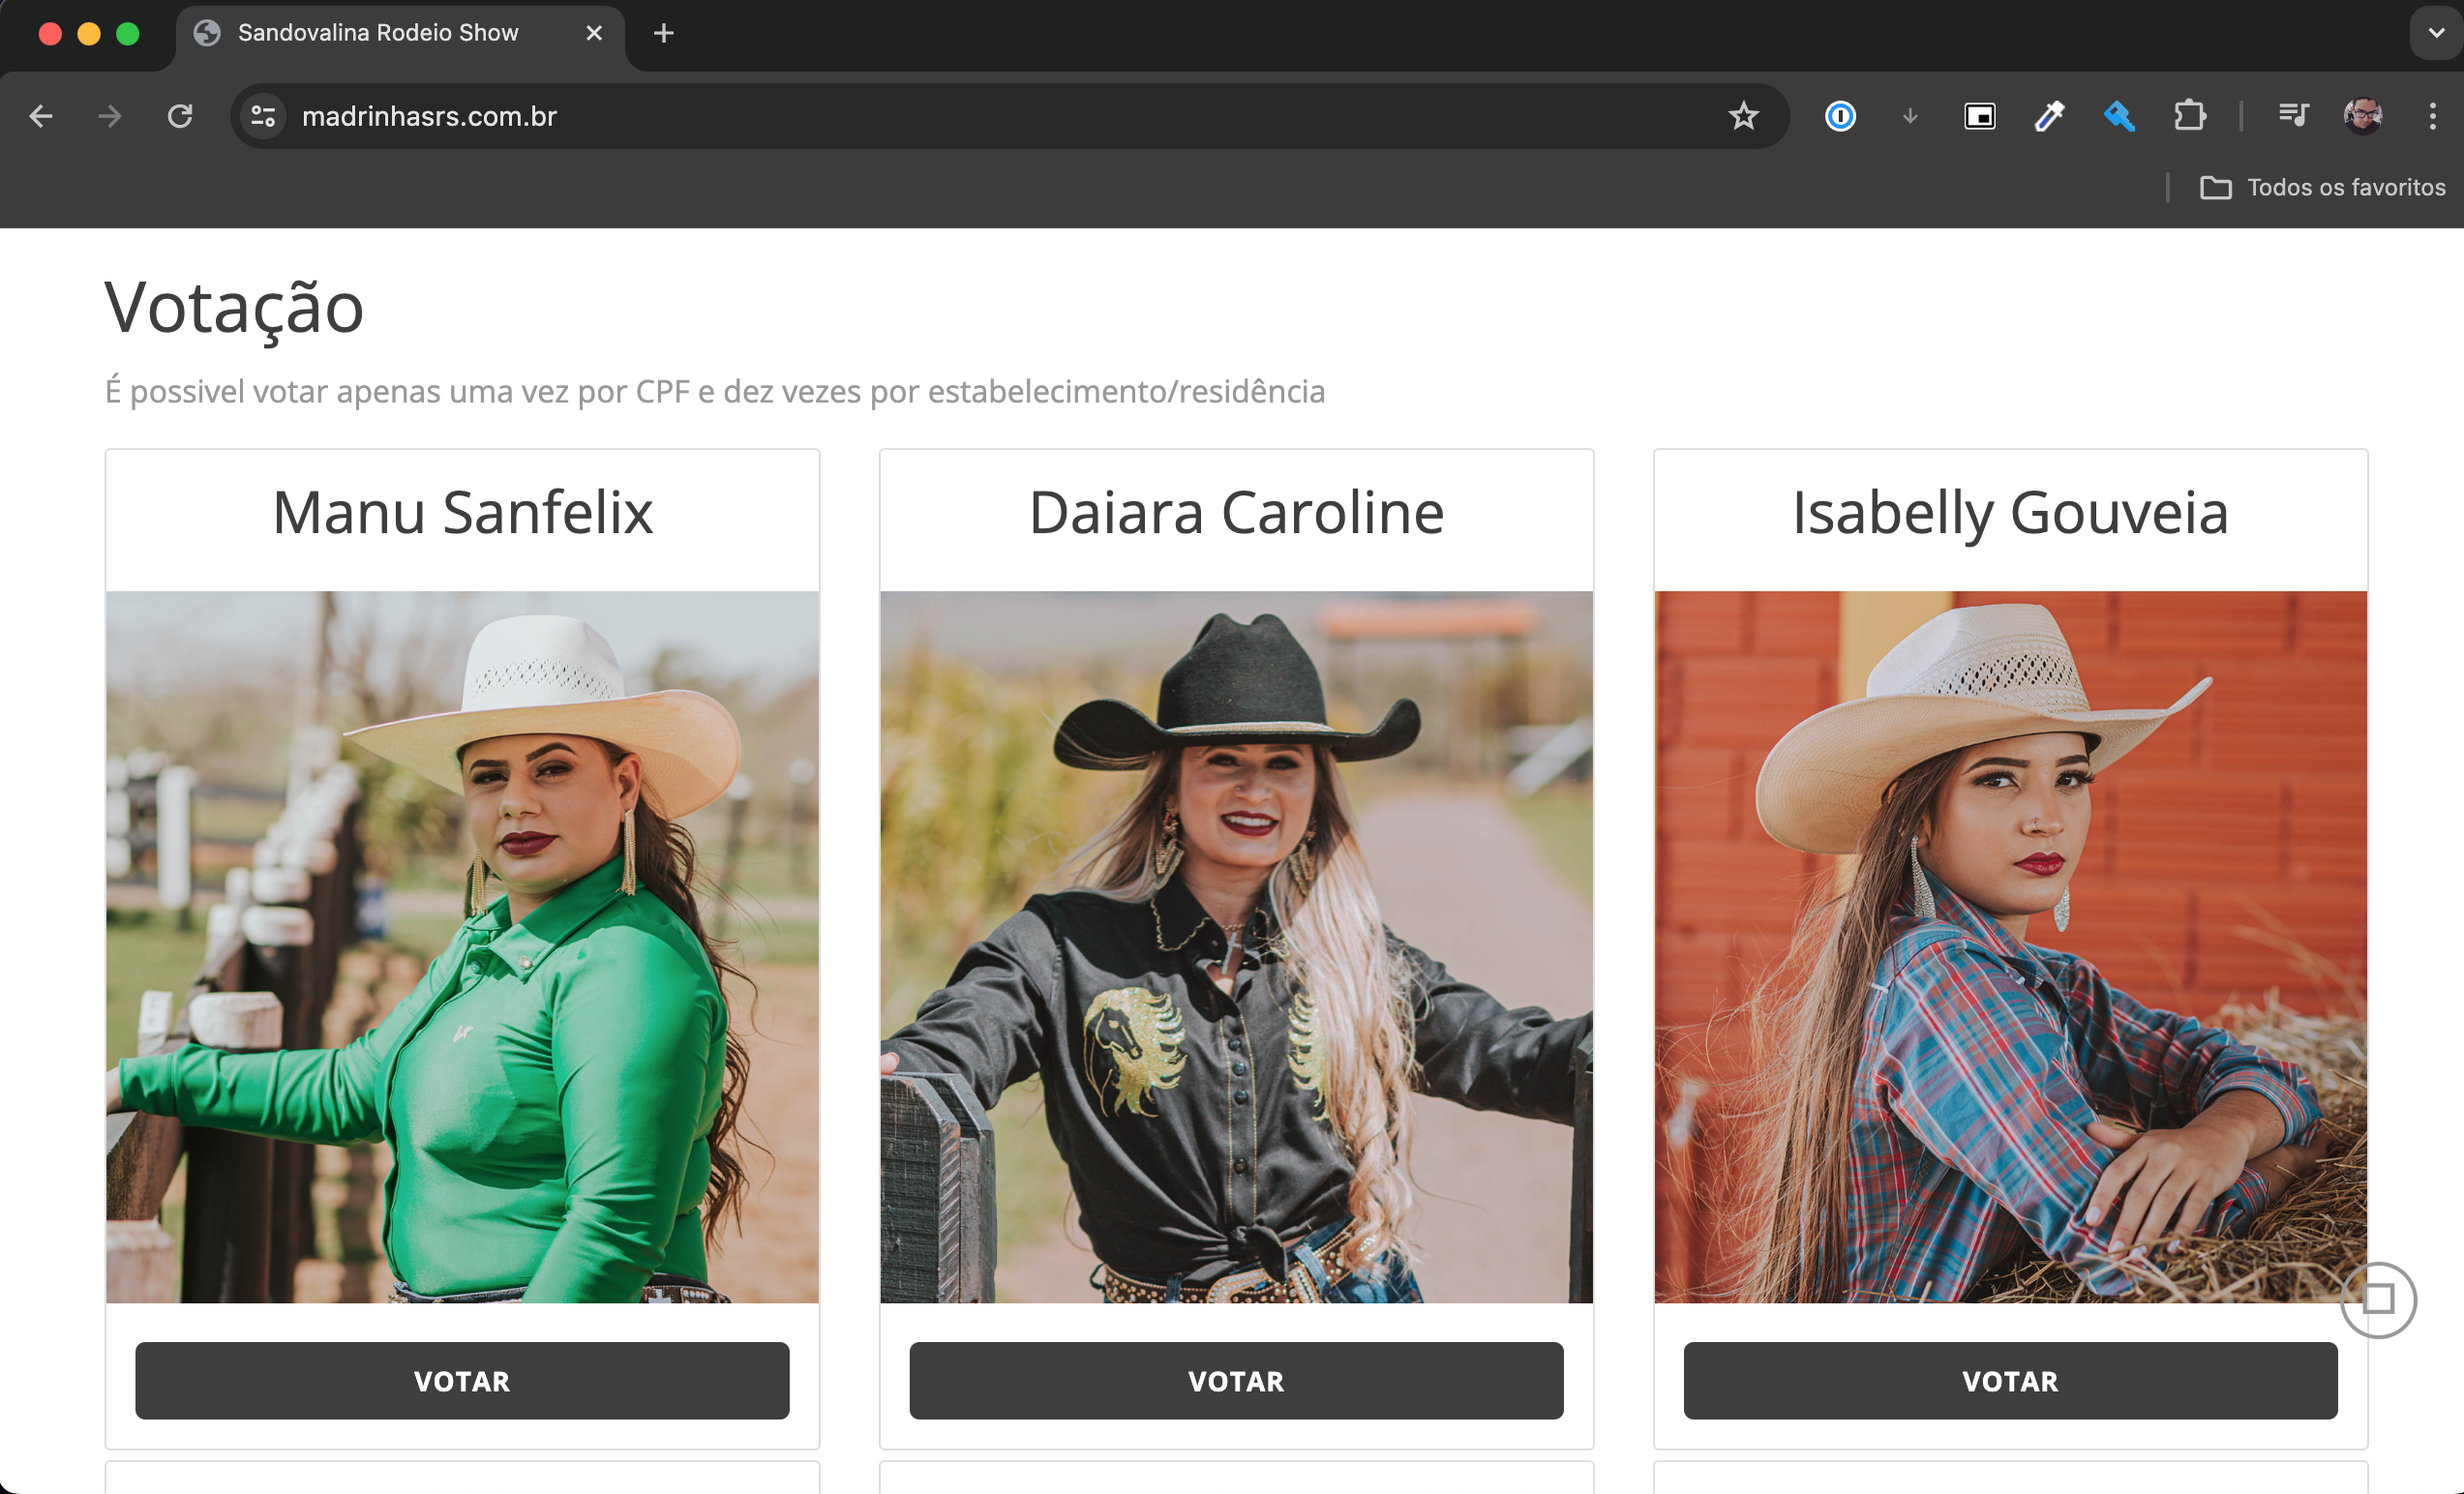
Task: Click the voting rules subtitle about CPF
Action: 715,391
